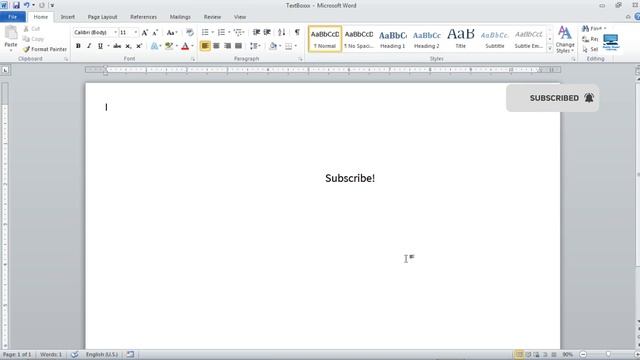Viewport: 640px width, 360px height.
Task: Click the Borders icon
Action: (x=289, y=46)
